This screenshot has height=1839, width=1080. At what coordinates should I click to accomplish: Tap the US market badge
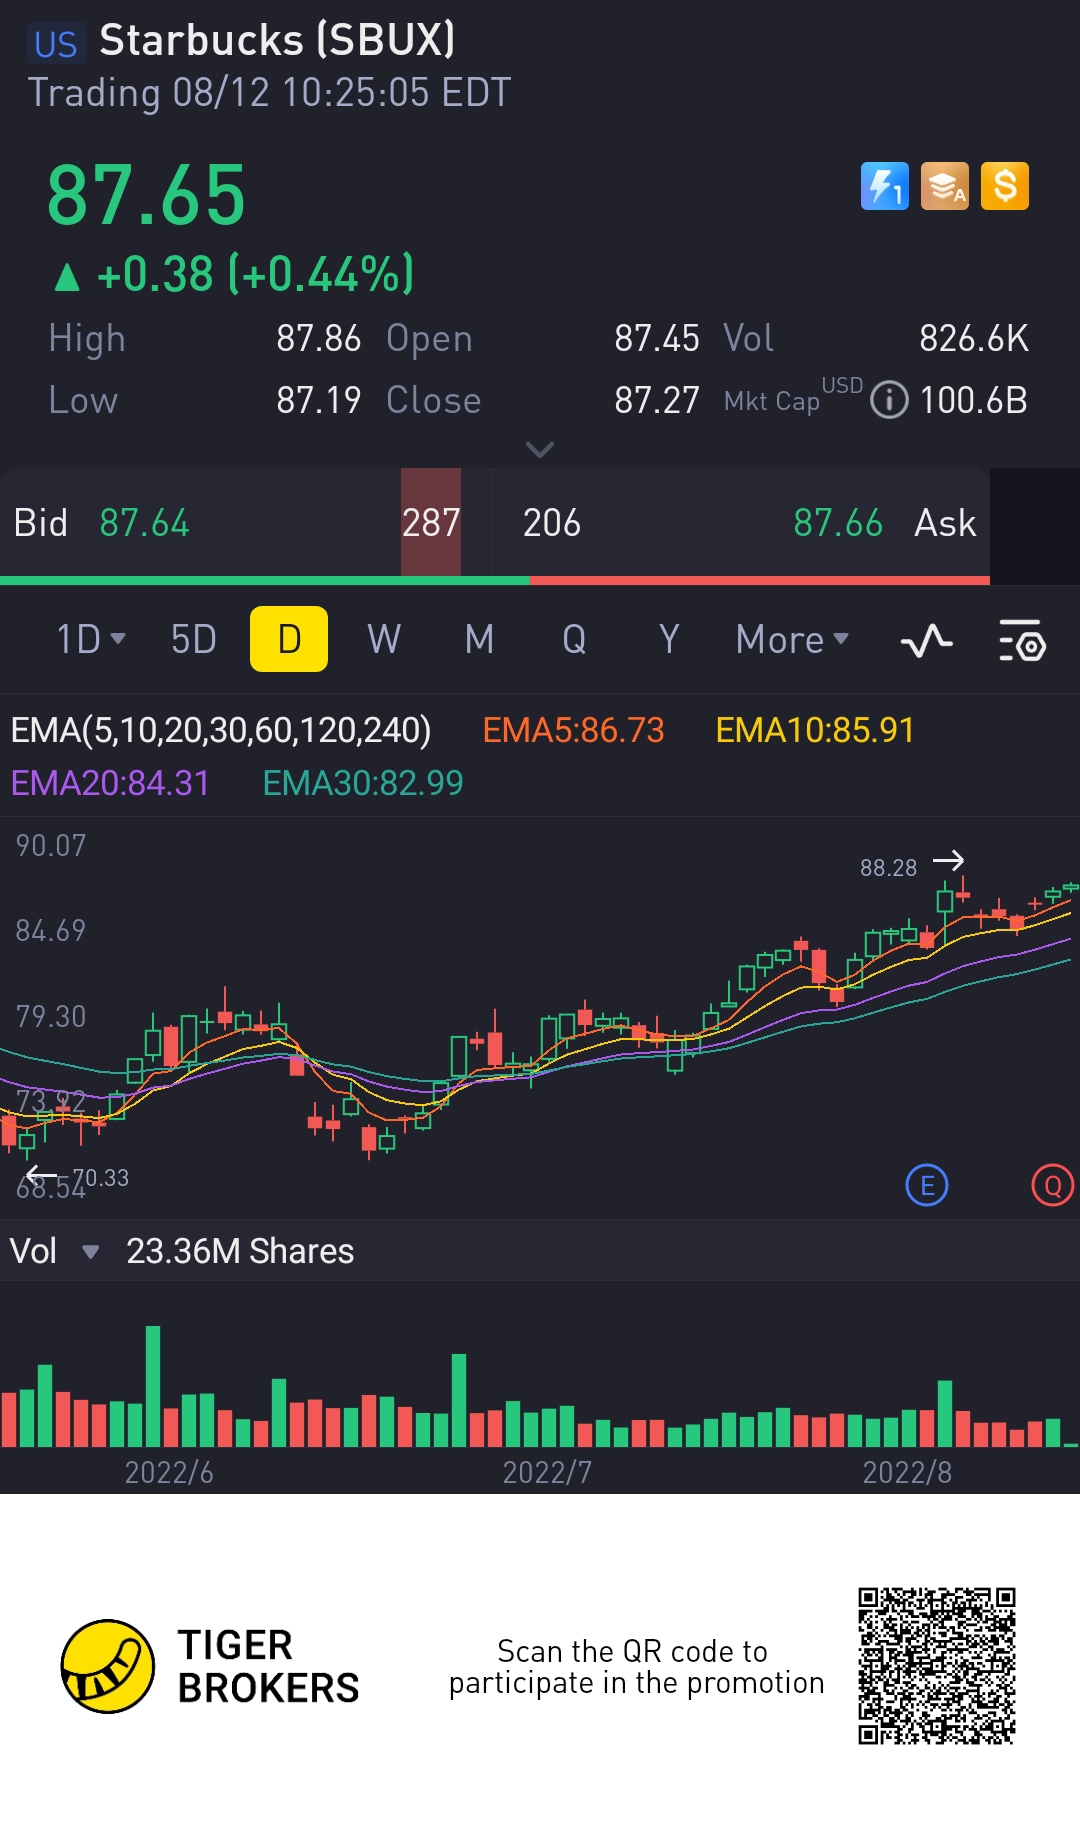(55, 44)
